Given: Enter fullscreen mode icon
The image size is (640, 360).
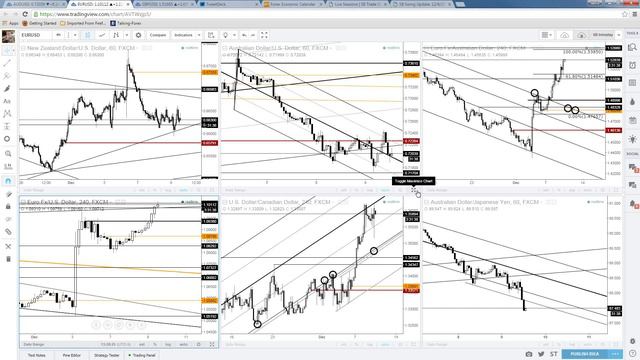Looking at the screenshot, I should (x=264, y=35).
